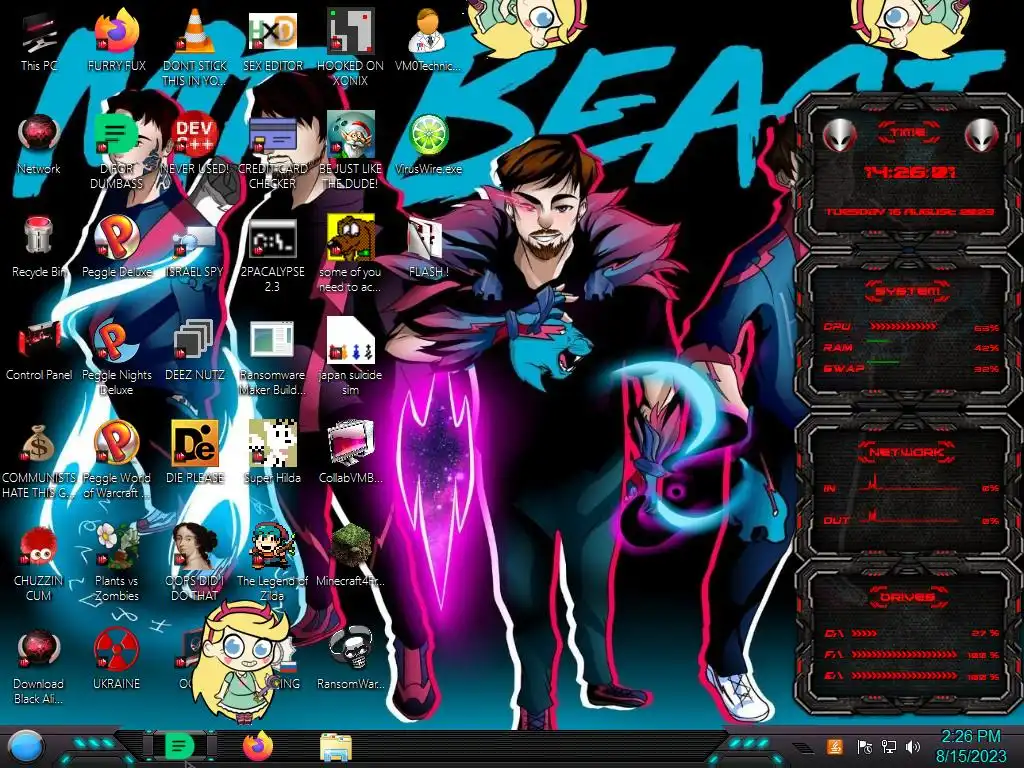1024x768 pixels.
Task: Click the TIME widget header
Action: (x=908, y=133)
